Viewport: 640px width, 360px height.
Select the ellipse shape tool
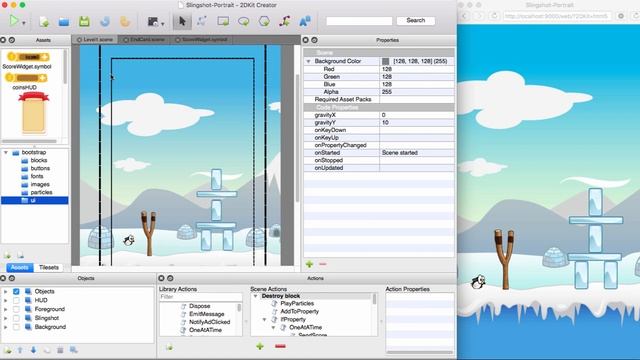pos(244,21)
